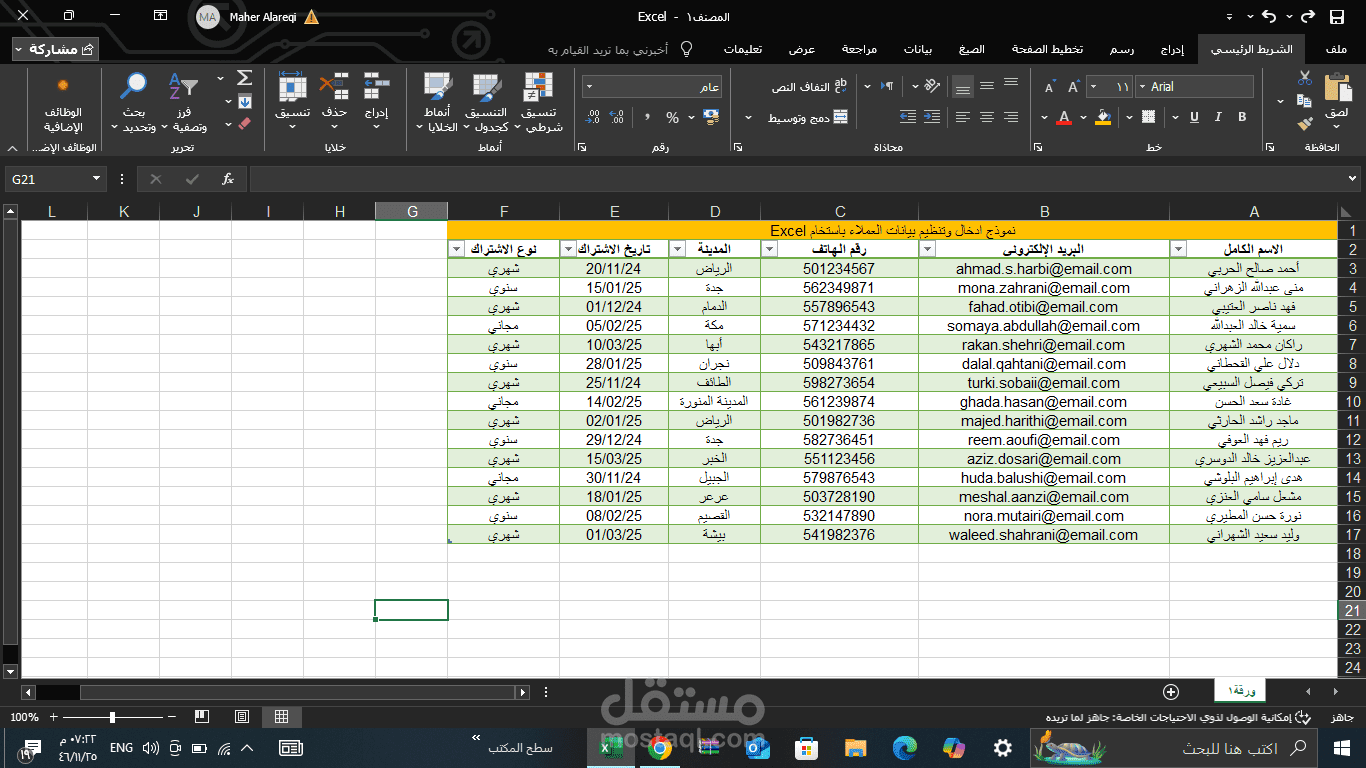Select the Format Painter brush icon
This screenshot has width=1366, height=768.
tap(1304, 123)
